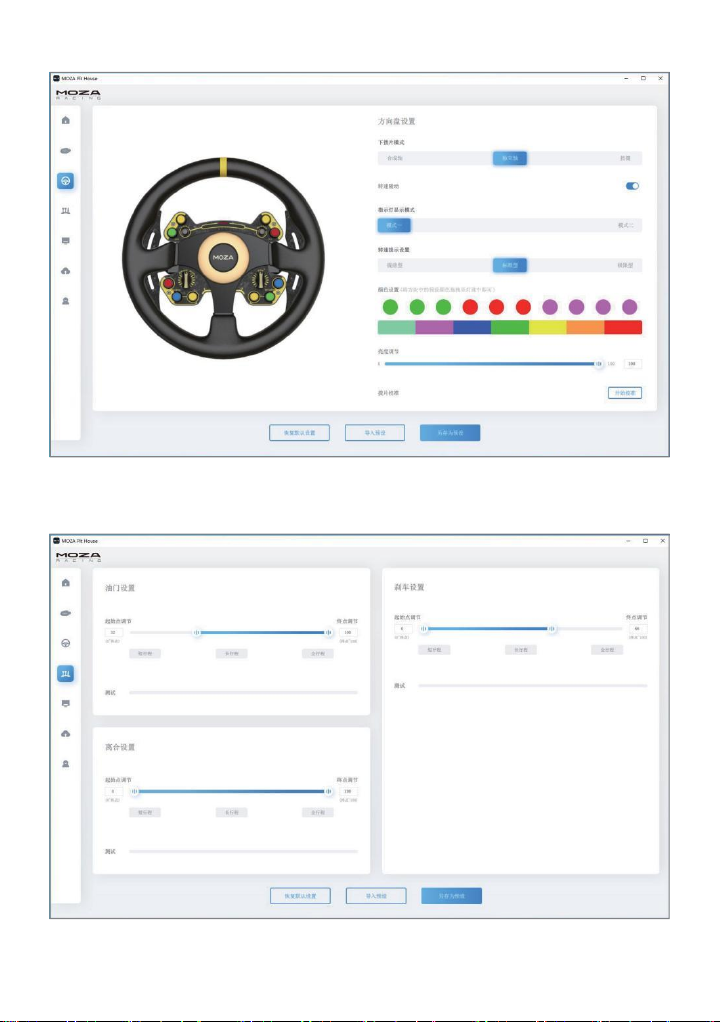Screen dimensions: 720x1022
Task: Click 恢复默认设置 in the upper window
Action: [299, 433]
